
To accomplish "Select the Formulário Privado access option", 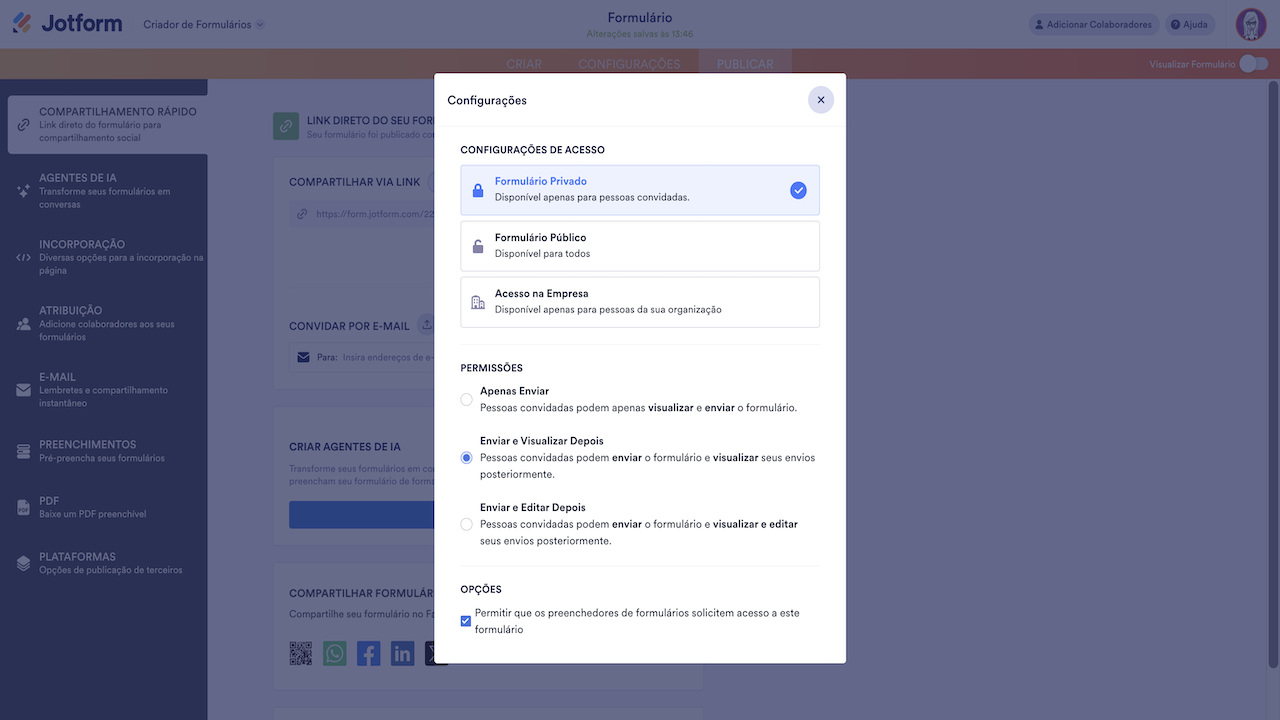I will pyautogui.click(x=640, y=190).
